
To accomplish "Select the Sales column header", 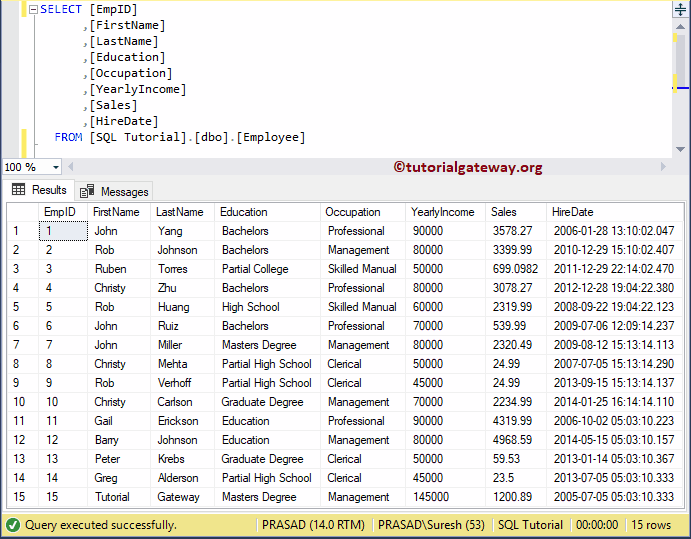I will [x=516, y=212].
